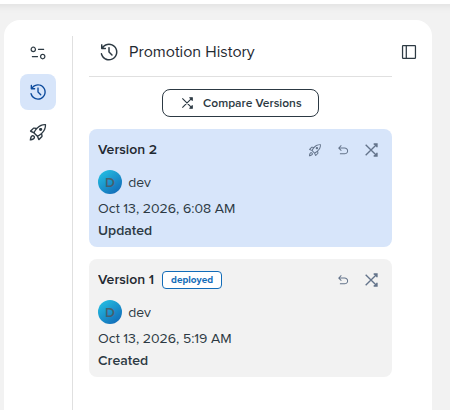Click the Promotion History clock icon
This screenshot has width=450, height=410.
[x=109, y=52]
